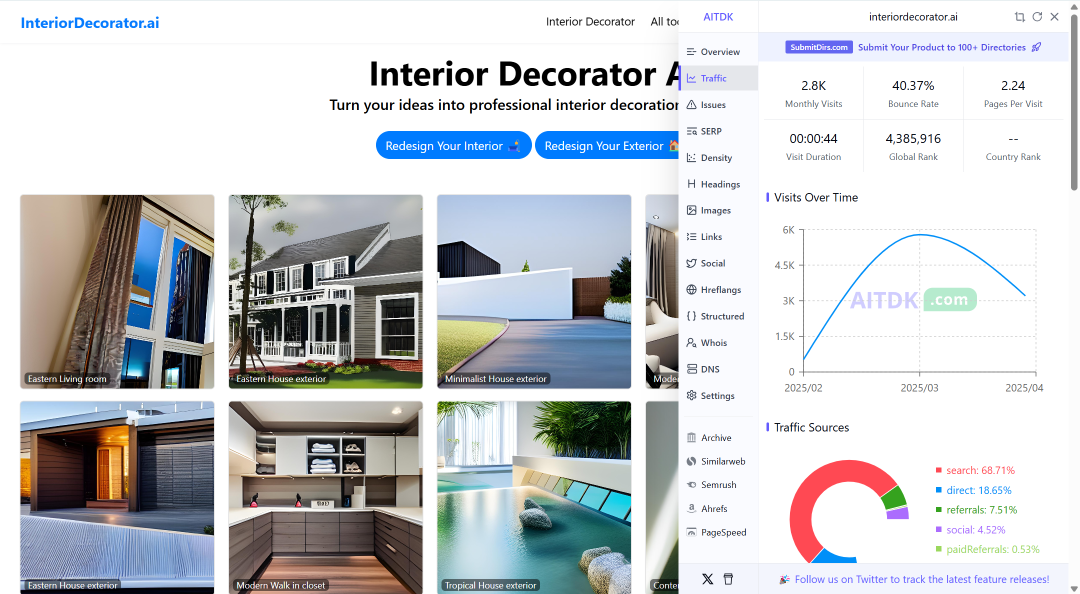Open the Minimalist House exterior thumbnail
Image resolution: width=1080 pixels, height=594 pixels.
[x=534, y=291]
